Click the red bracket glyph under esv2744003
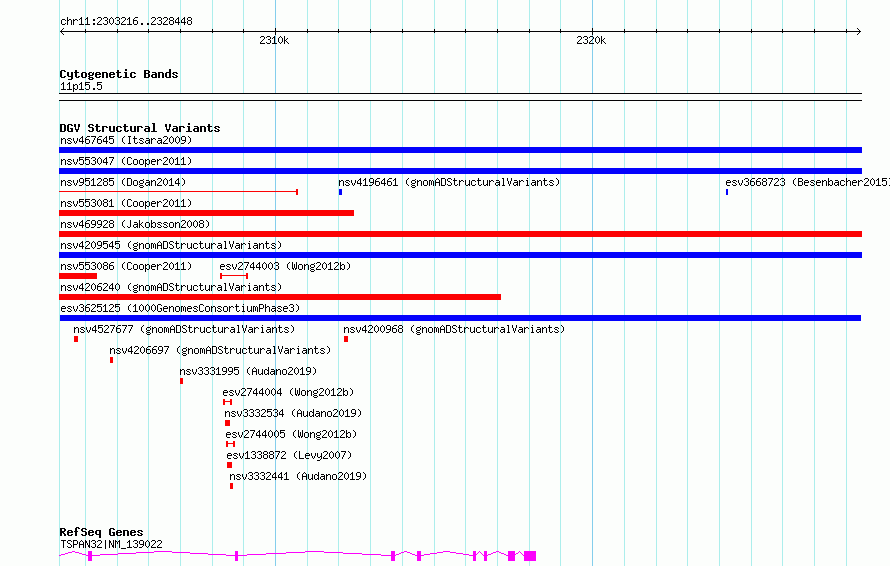 click(234, 276)
